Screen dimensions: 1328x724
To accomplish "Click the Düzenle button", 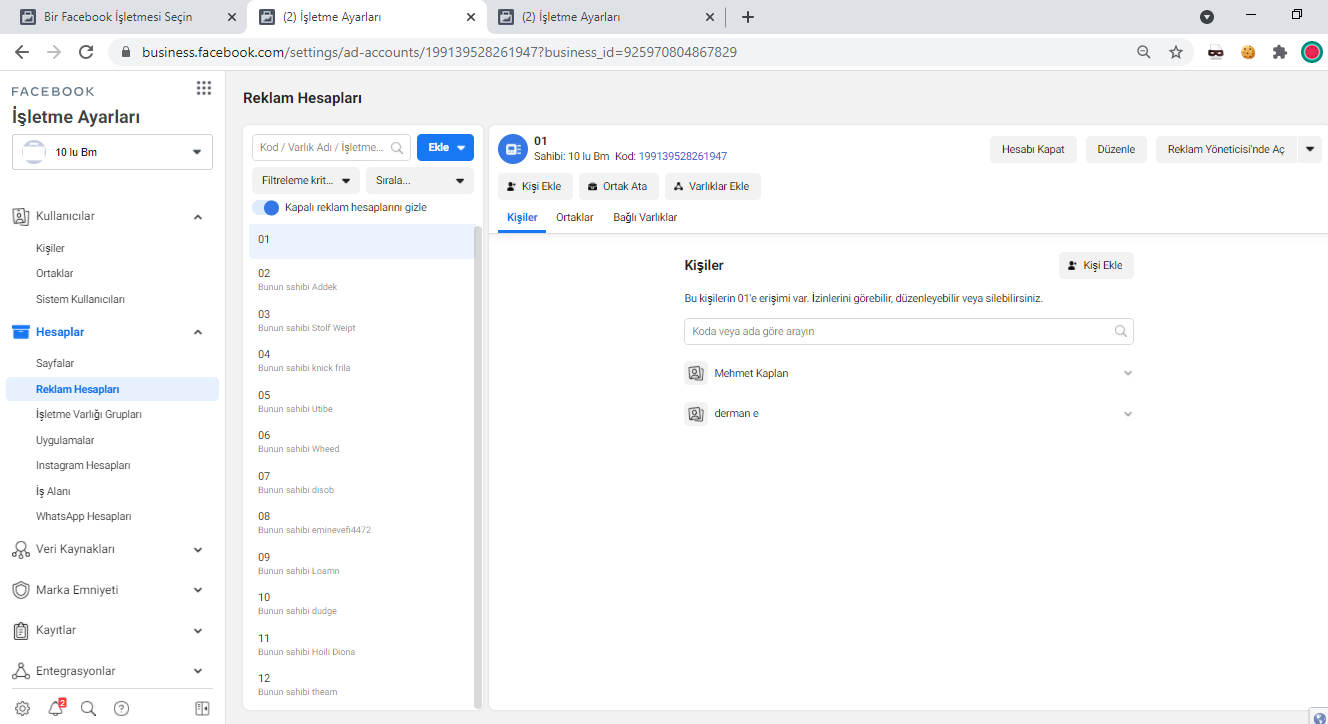I will (x=1116, y=149).
